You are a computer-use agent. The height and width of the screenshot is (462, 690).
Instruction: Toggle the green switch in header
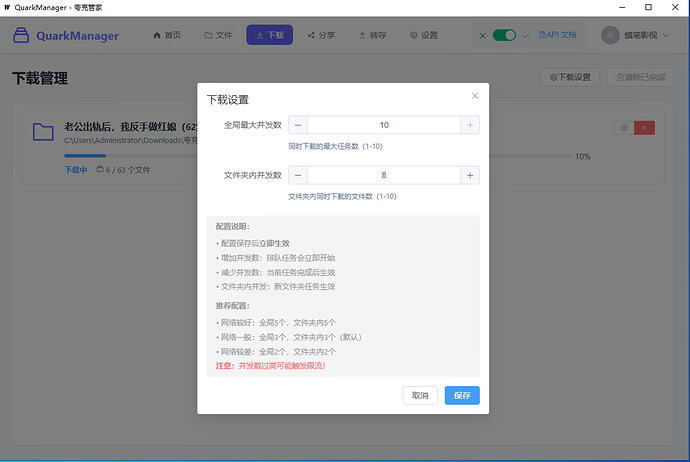click(x=504, y=35)
